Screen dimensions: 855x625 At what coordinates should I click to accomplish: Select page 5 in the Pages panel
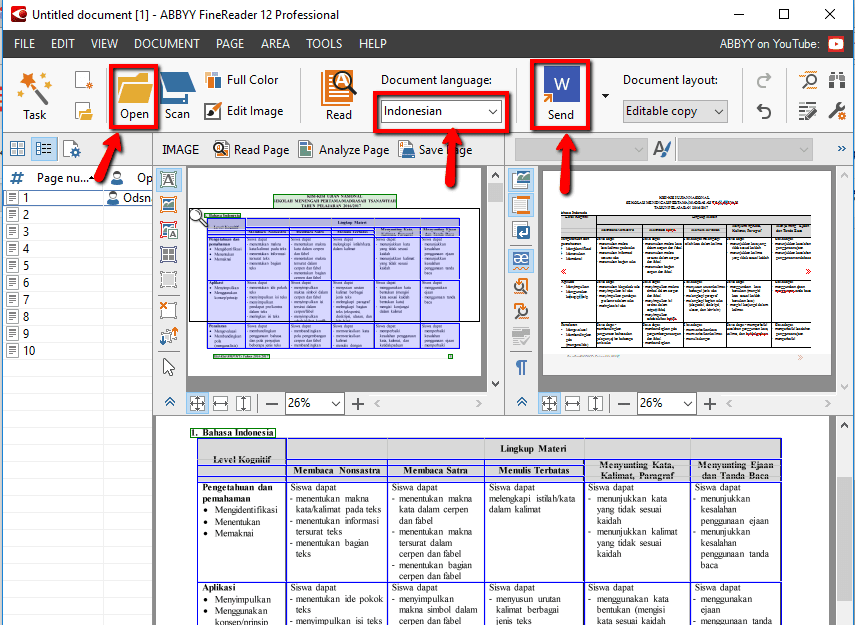click(24, 265)
